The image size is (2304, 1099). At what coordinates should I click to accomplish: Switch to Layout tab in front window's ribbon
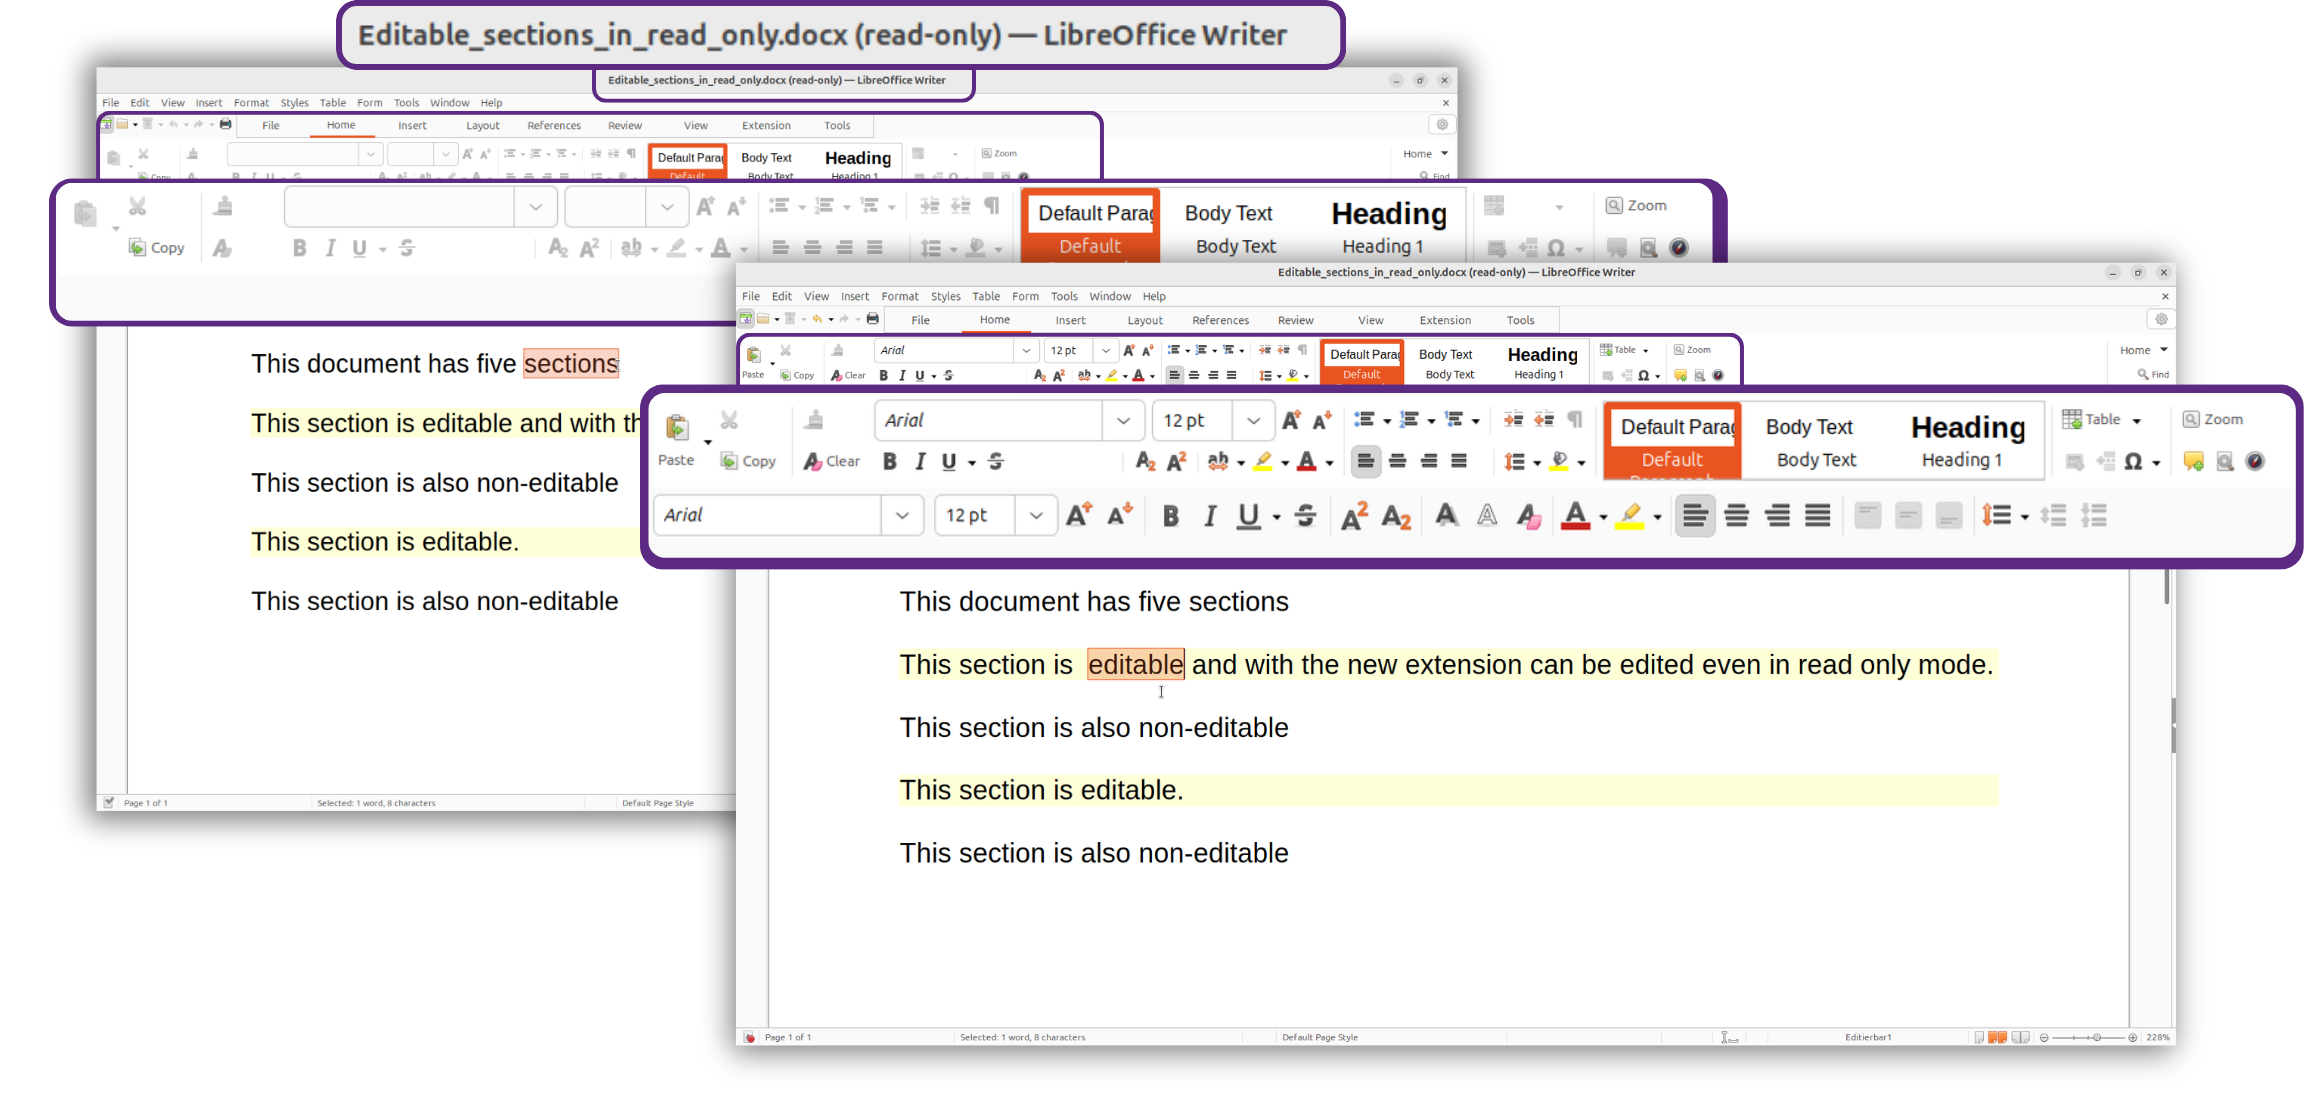tap(1145, 320)
